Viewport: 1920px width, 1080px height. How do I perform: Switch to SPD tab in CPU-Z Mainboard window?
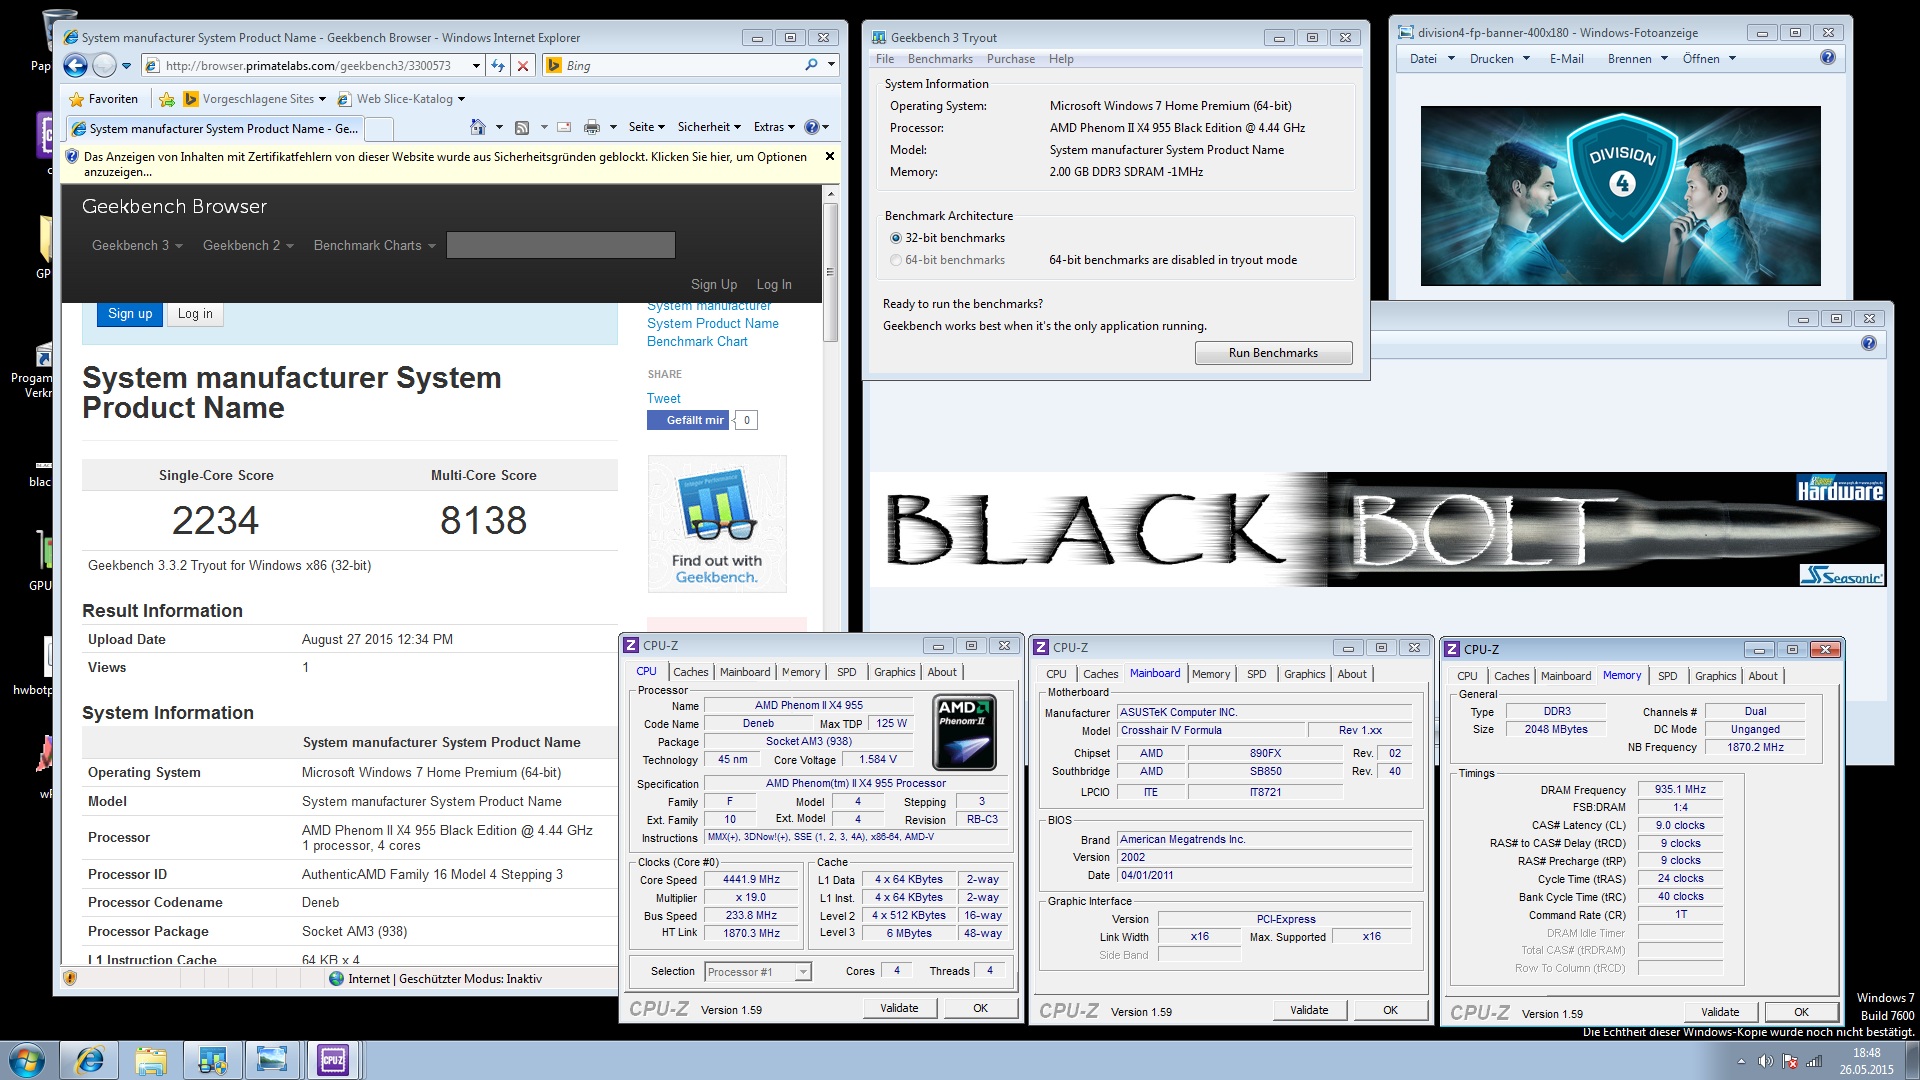[x=1257, y=674]
